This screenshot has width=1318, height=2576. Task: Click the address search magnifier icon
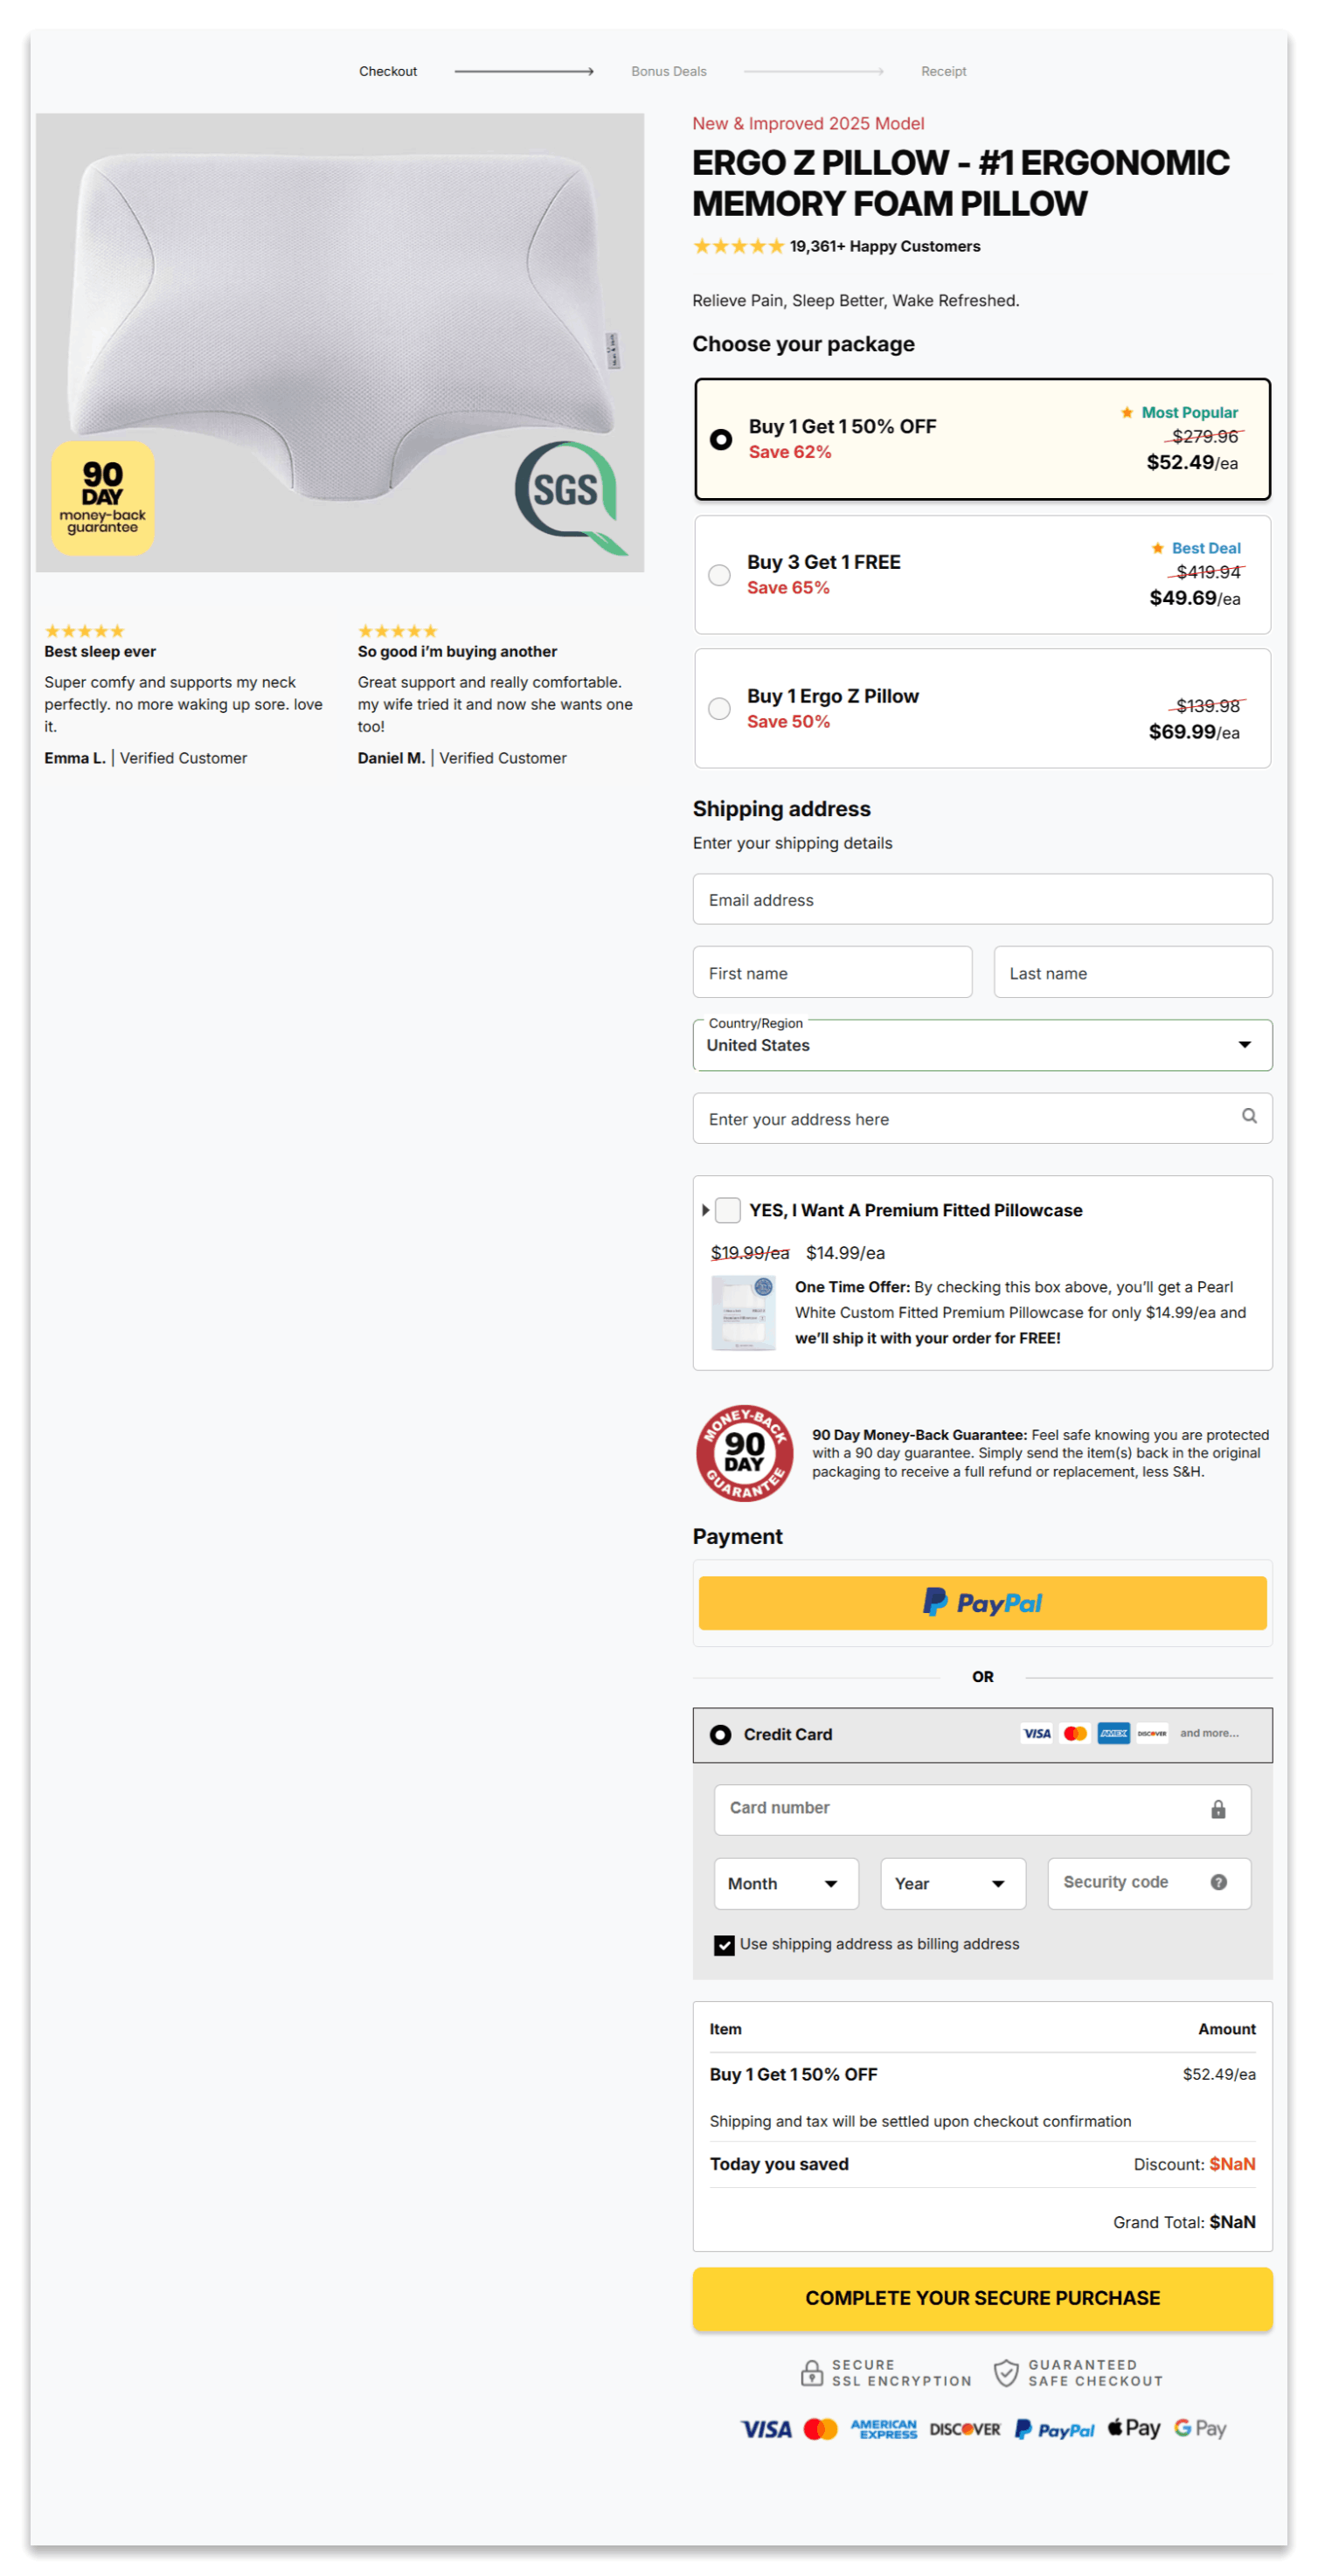pyautogui.click(x=1249, y=1117)
